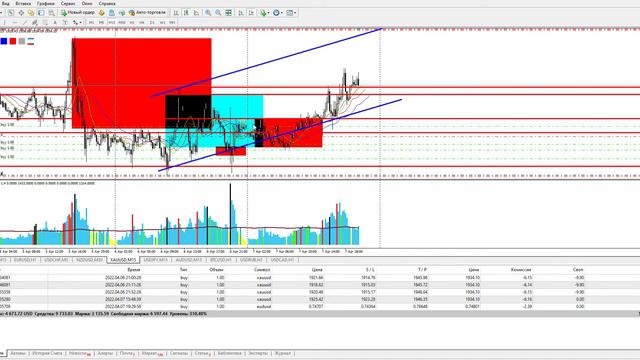Image resolution: width=640 pixels, height=360 pixels.
Task: Switch timeframe to H4
Action: click(x=142, y=22)
